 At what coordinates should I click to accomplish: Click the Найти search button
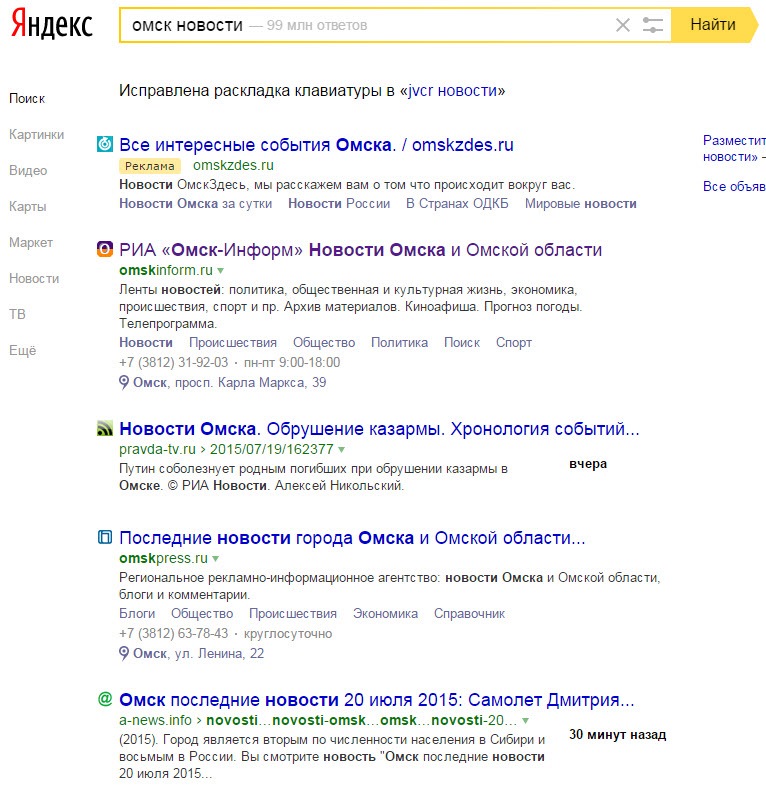pos(714,25)
